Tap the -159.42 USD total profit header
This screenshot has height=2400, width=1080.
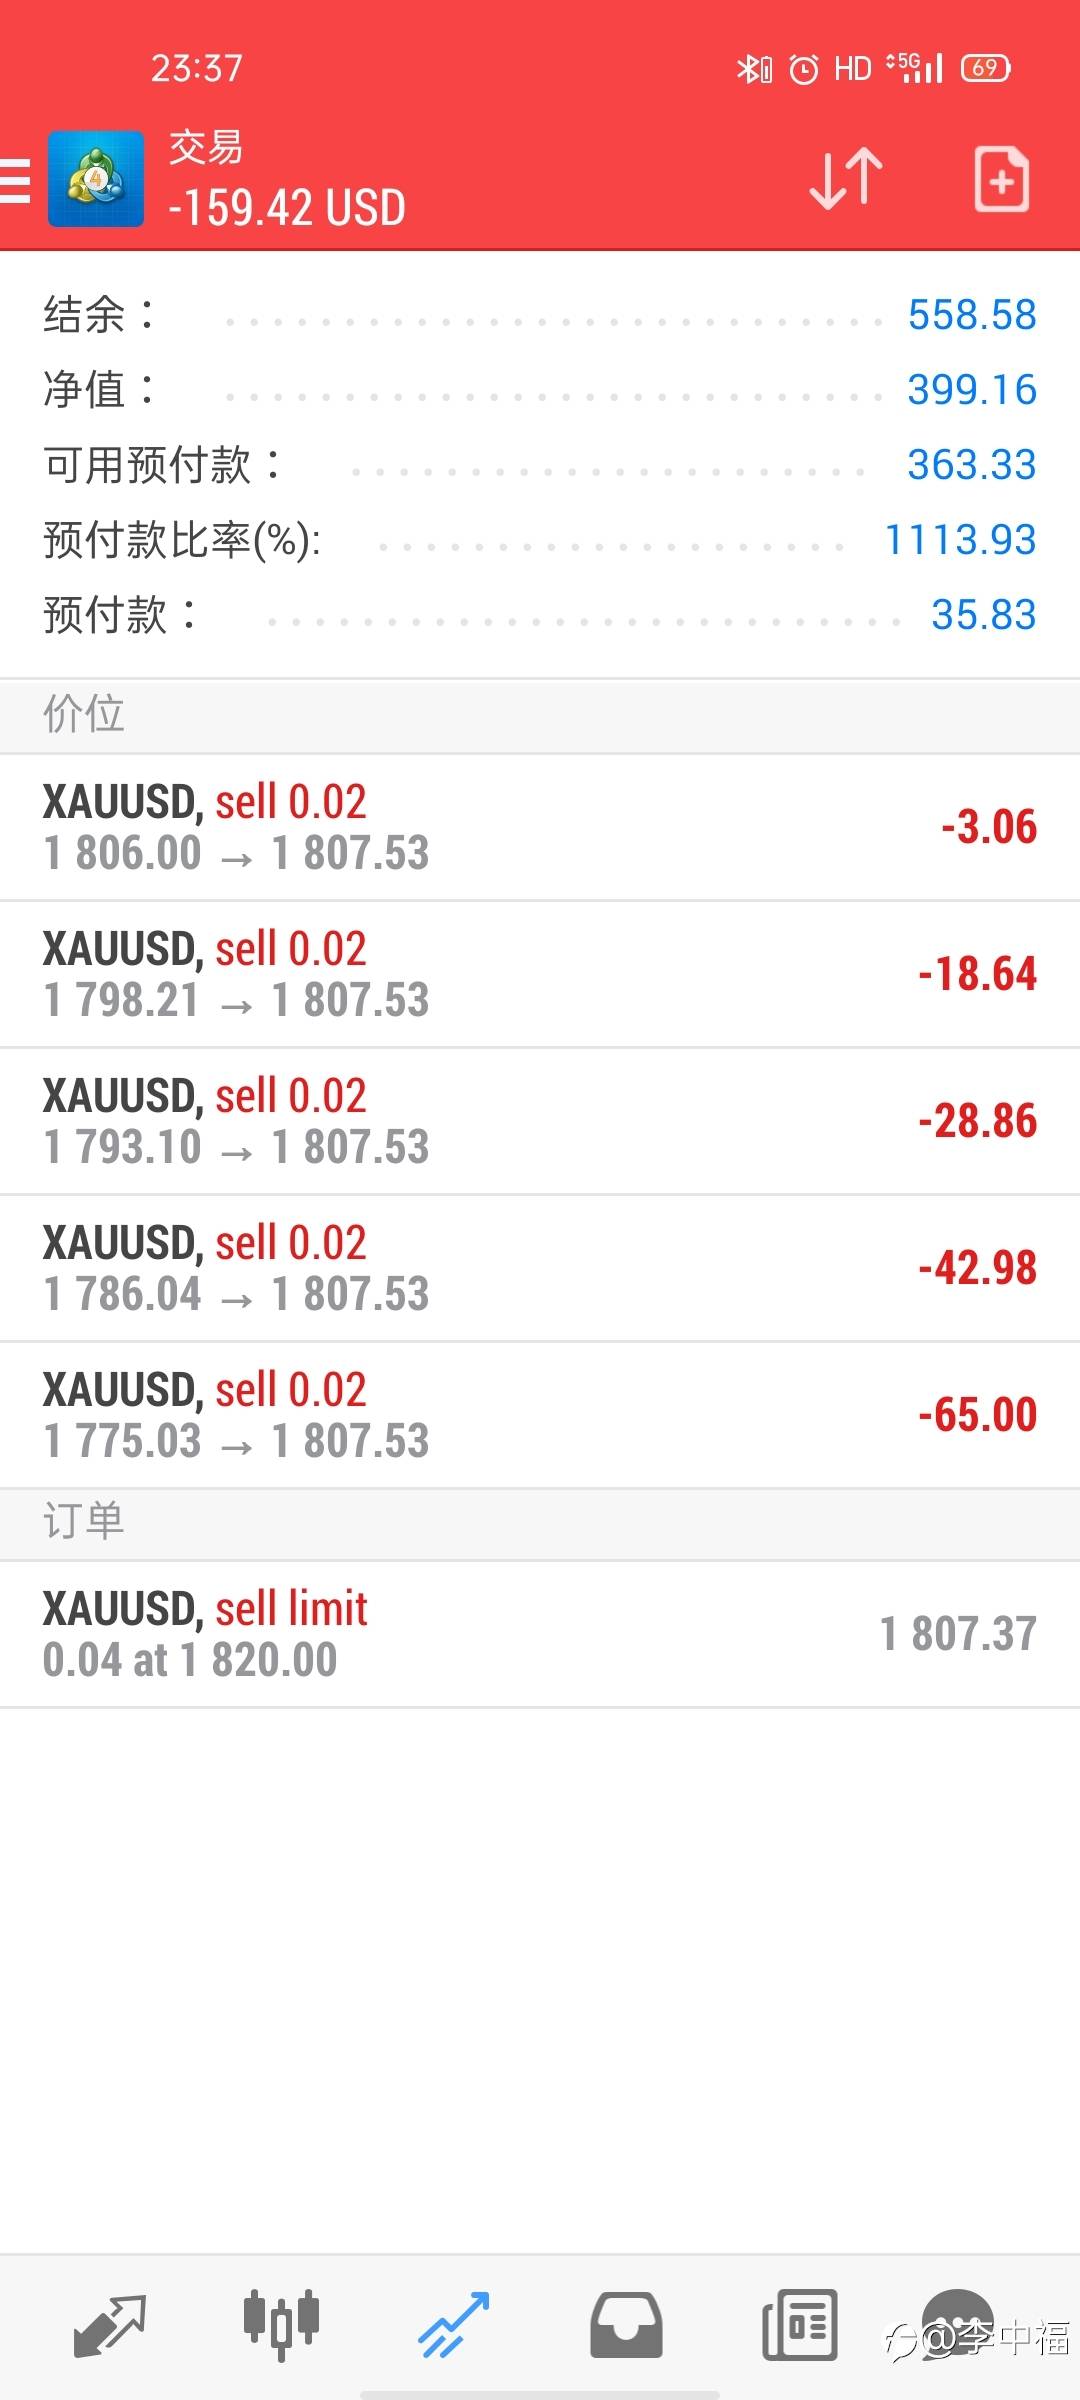[x=287, y=208]
